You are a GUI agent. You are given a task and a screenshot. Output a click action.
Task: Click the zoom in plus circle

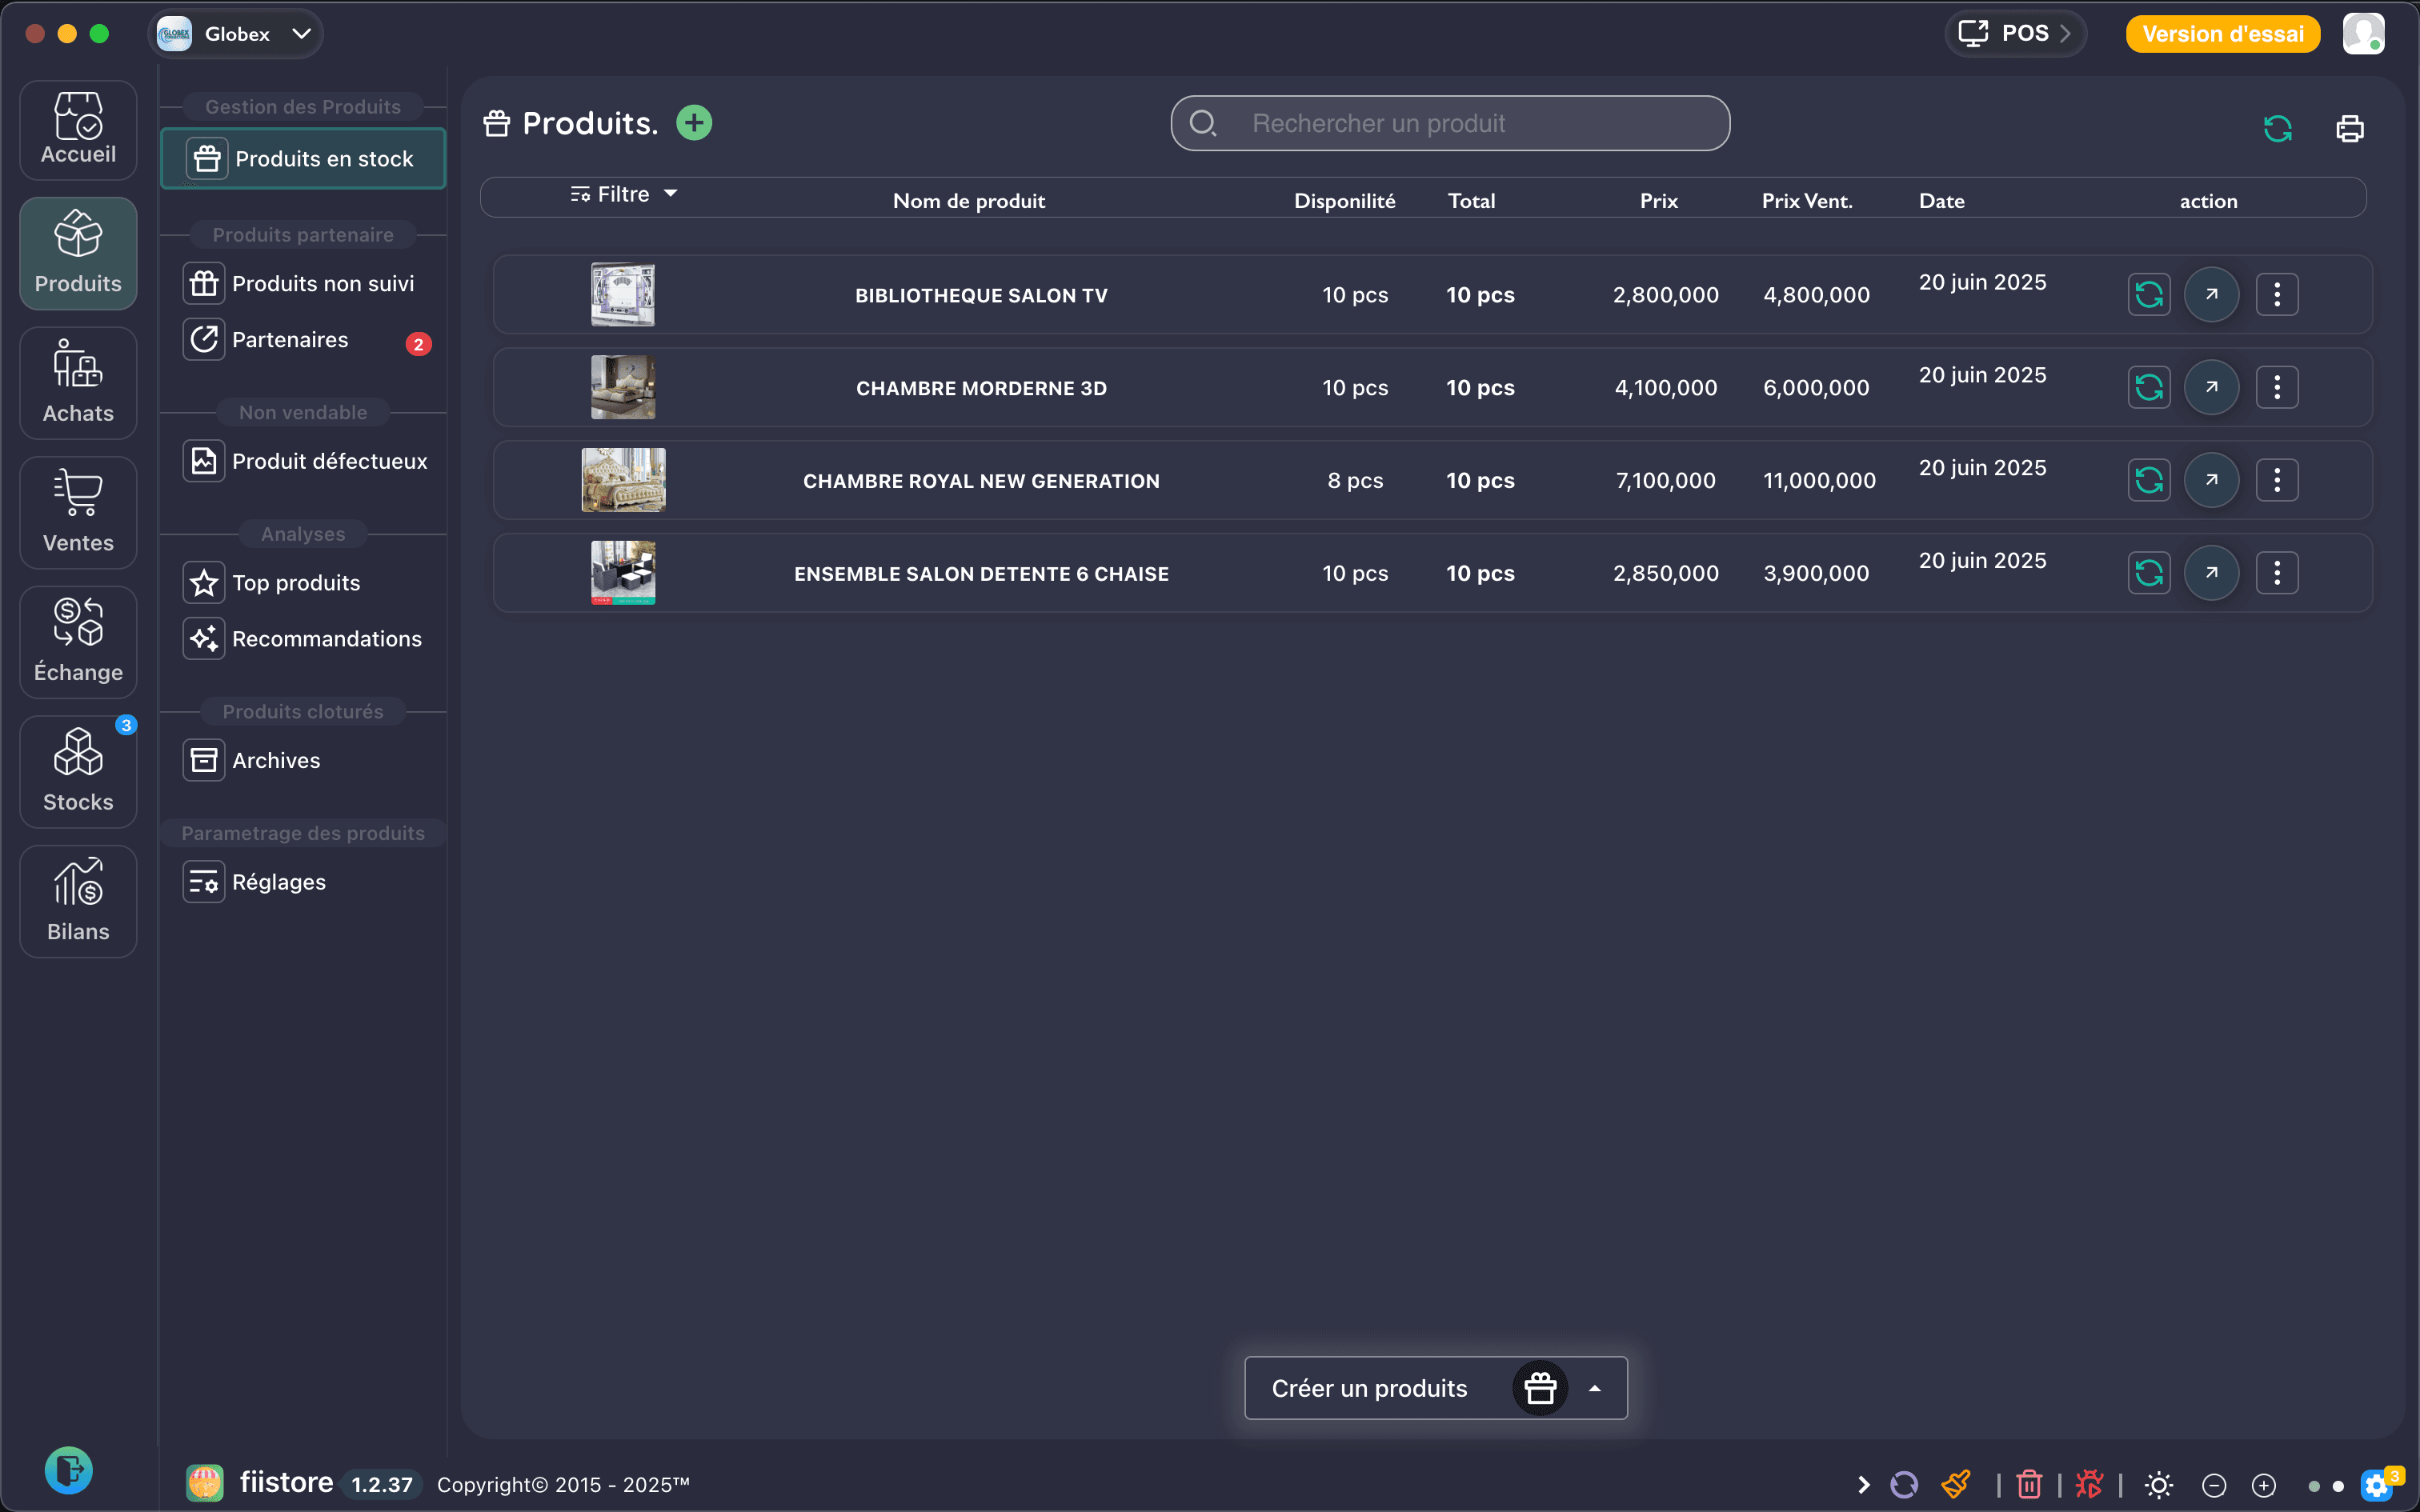click(2264, 1485)
